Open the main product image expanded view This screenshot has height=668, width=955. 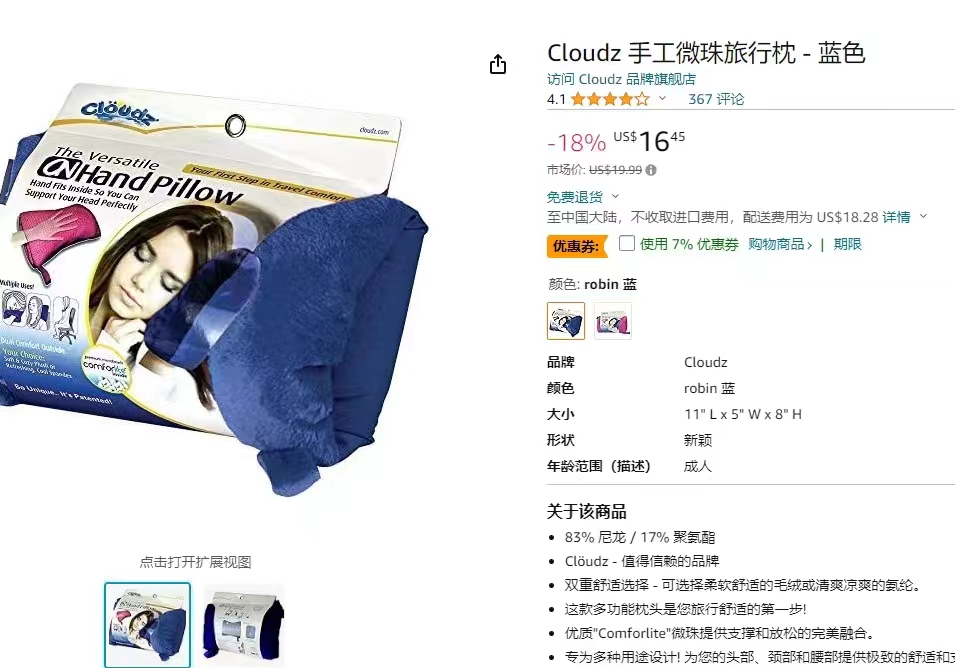214,289
